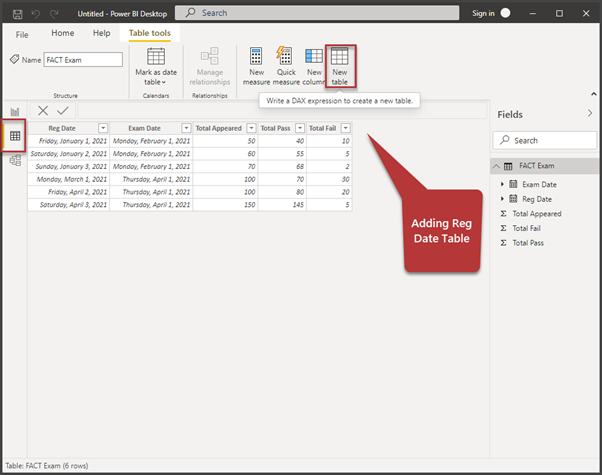Open Total Pass column filter dropdown
602x475 pixels.
tap(300, 128)
